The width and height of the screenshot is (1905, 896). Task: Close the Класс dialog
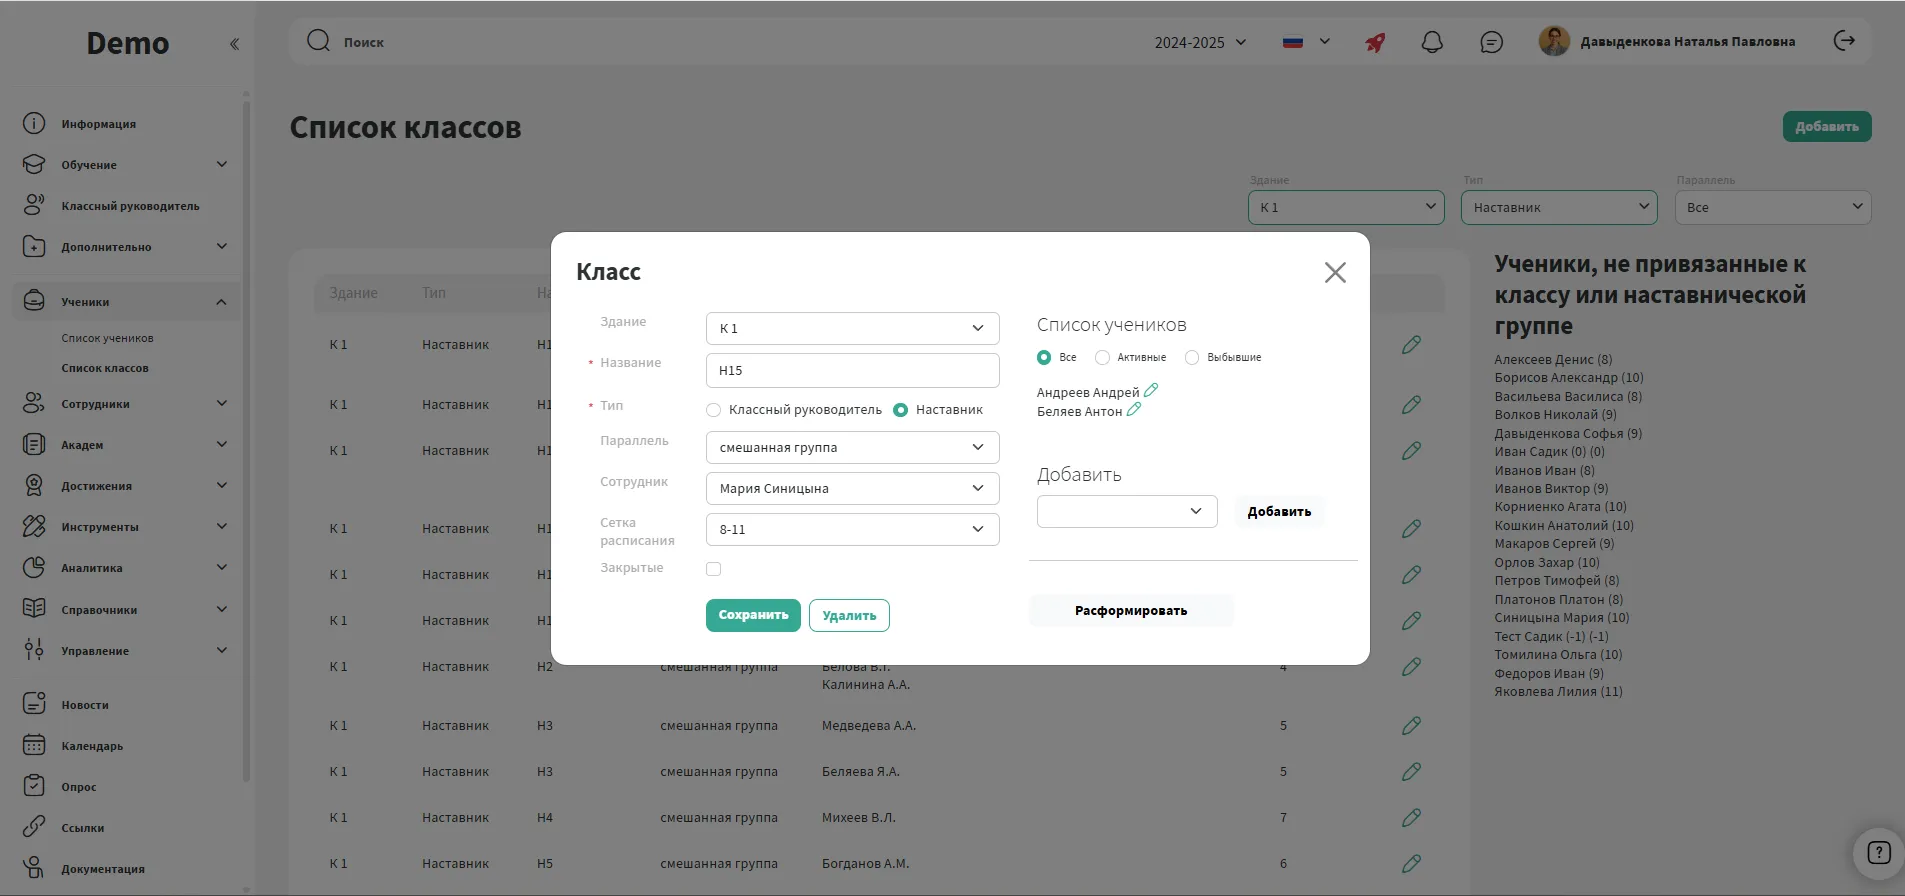(x=1334, y=273)
